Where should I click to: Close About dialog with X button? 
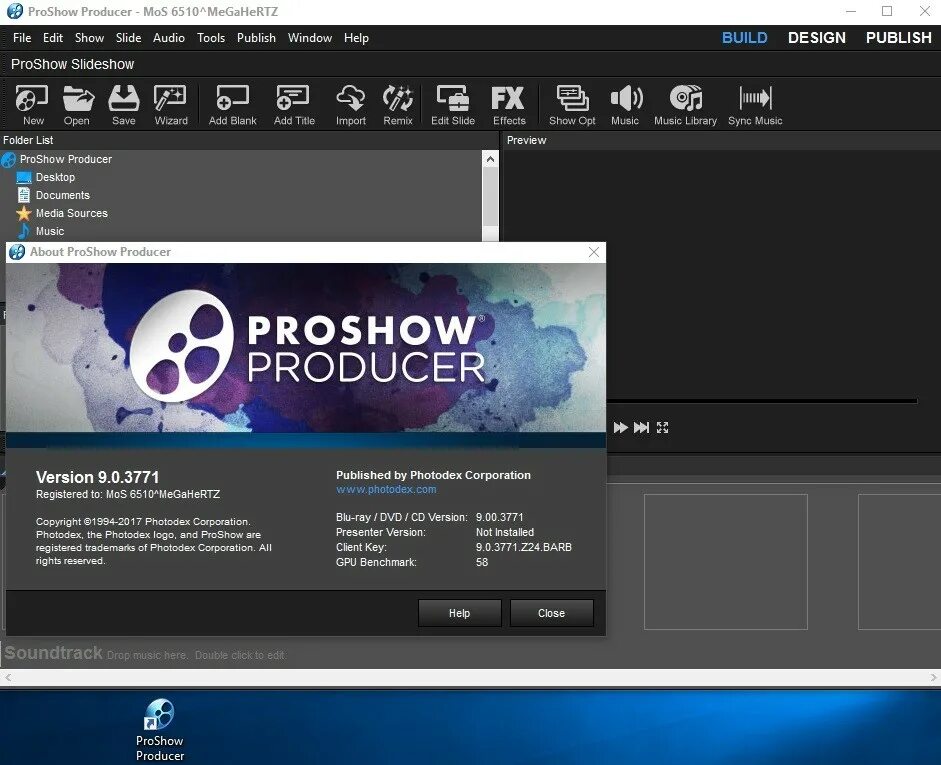594,252
